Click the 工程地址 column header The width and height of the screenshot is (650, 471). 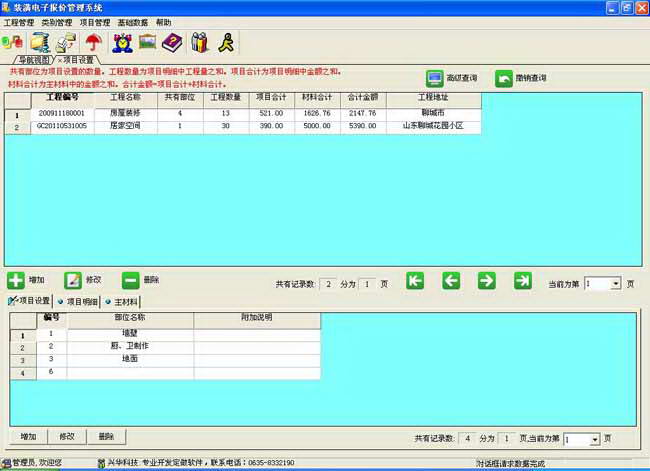tap(434, 98)
